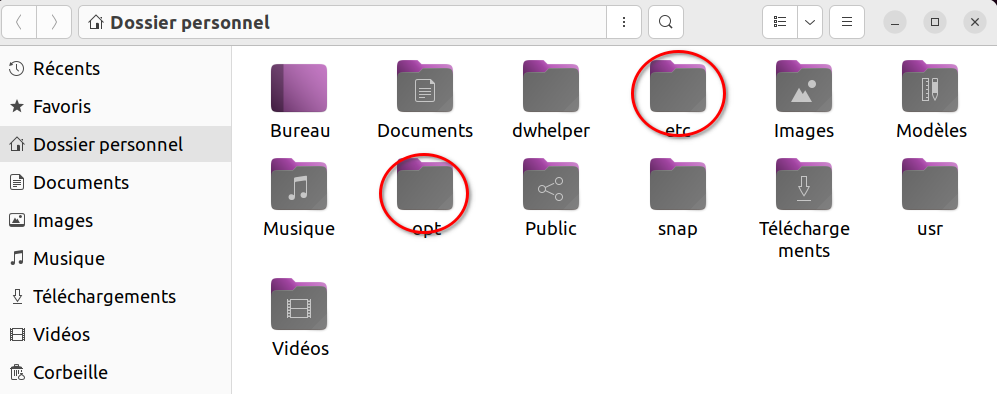Minimize the Files window
This screenshot has height=394, width=997.
pos(895,22)
